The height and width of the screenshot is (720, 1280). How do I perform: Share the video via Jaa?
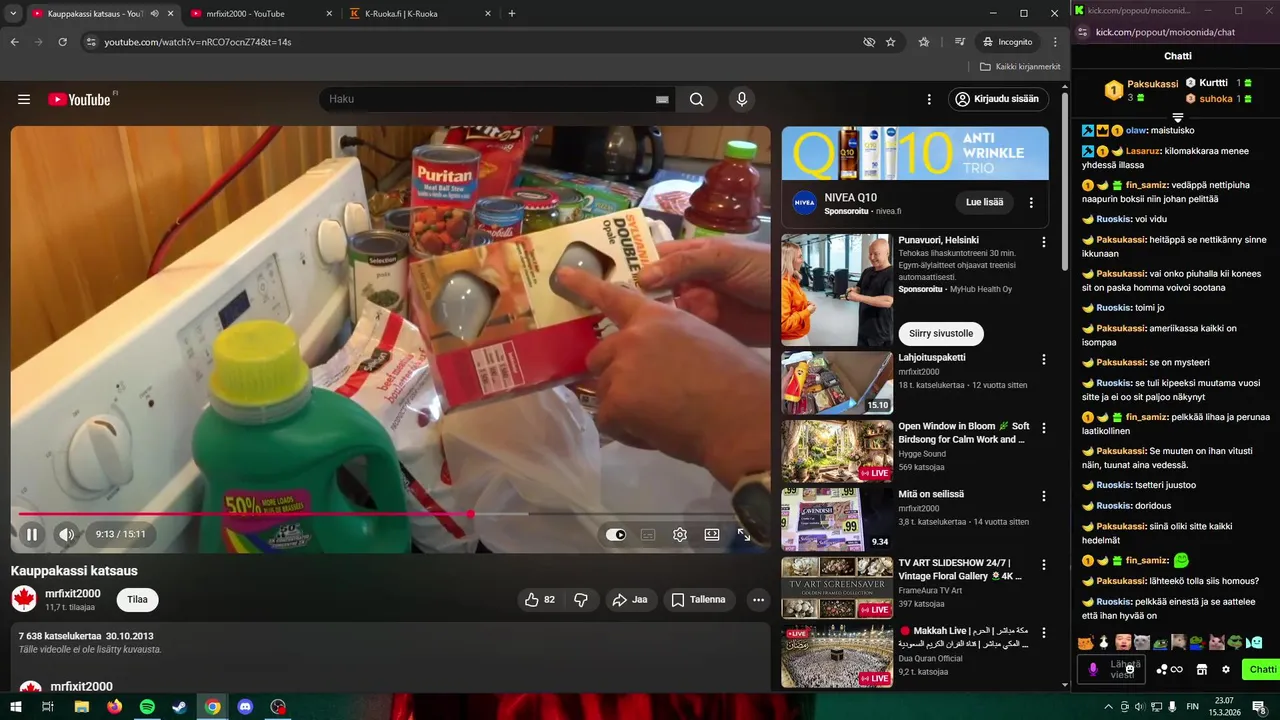coord(630,600)
